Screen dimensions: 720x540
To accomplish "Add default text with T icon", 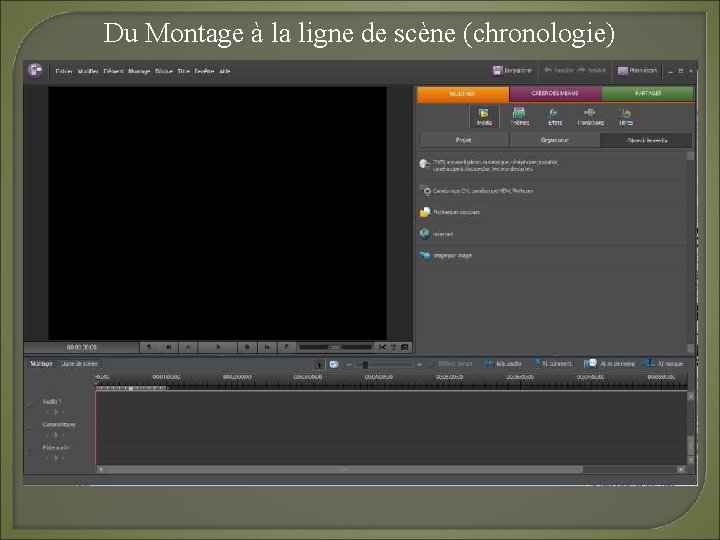I will point(394,347).
